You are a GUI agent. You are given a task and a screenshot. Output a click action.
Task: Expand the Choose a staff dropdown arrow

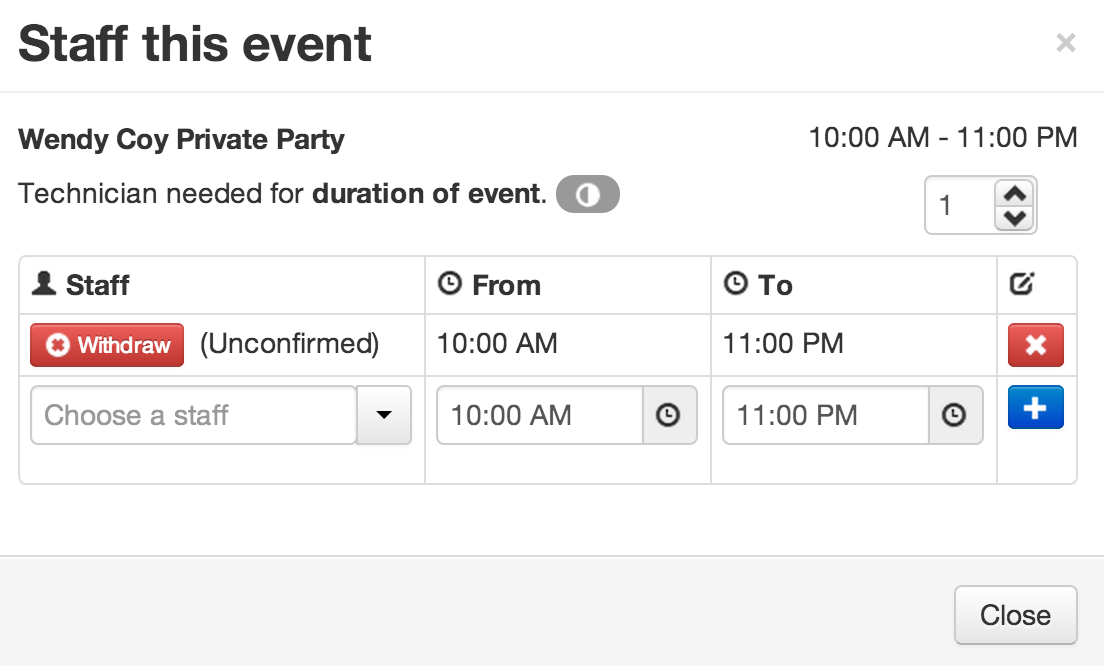[x=384, y=415]
